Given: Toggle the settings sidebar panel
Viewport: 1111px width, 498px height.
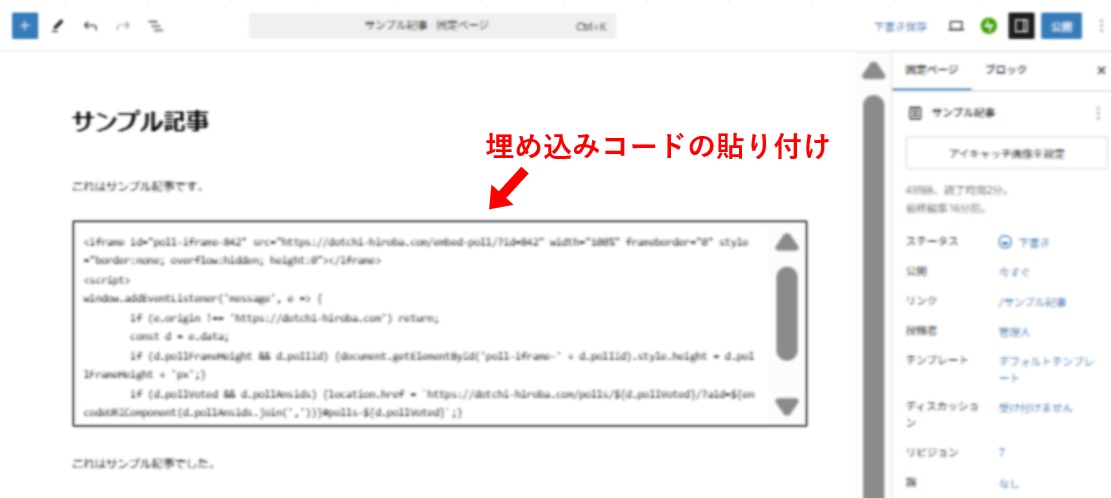Looking at the screenshot, I should (x=1021, y=27).
